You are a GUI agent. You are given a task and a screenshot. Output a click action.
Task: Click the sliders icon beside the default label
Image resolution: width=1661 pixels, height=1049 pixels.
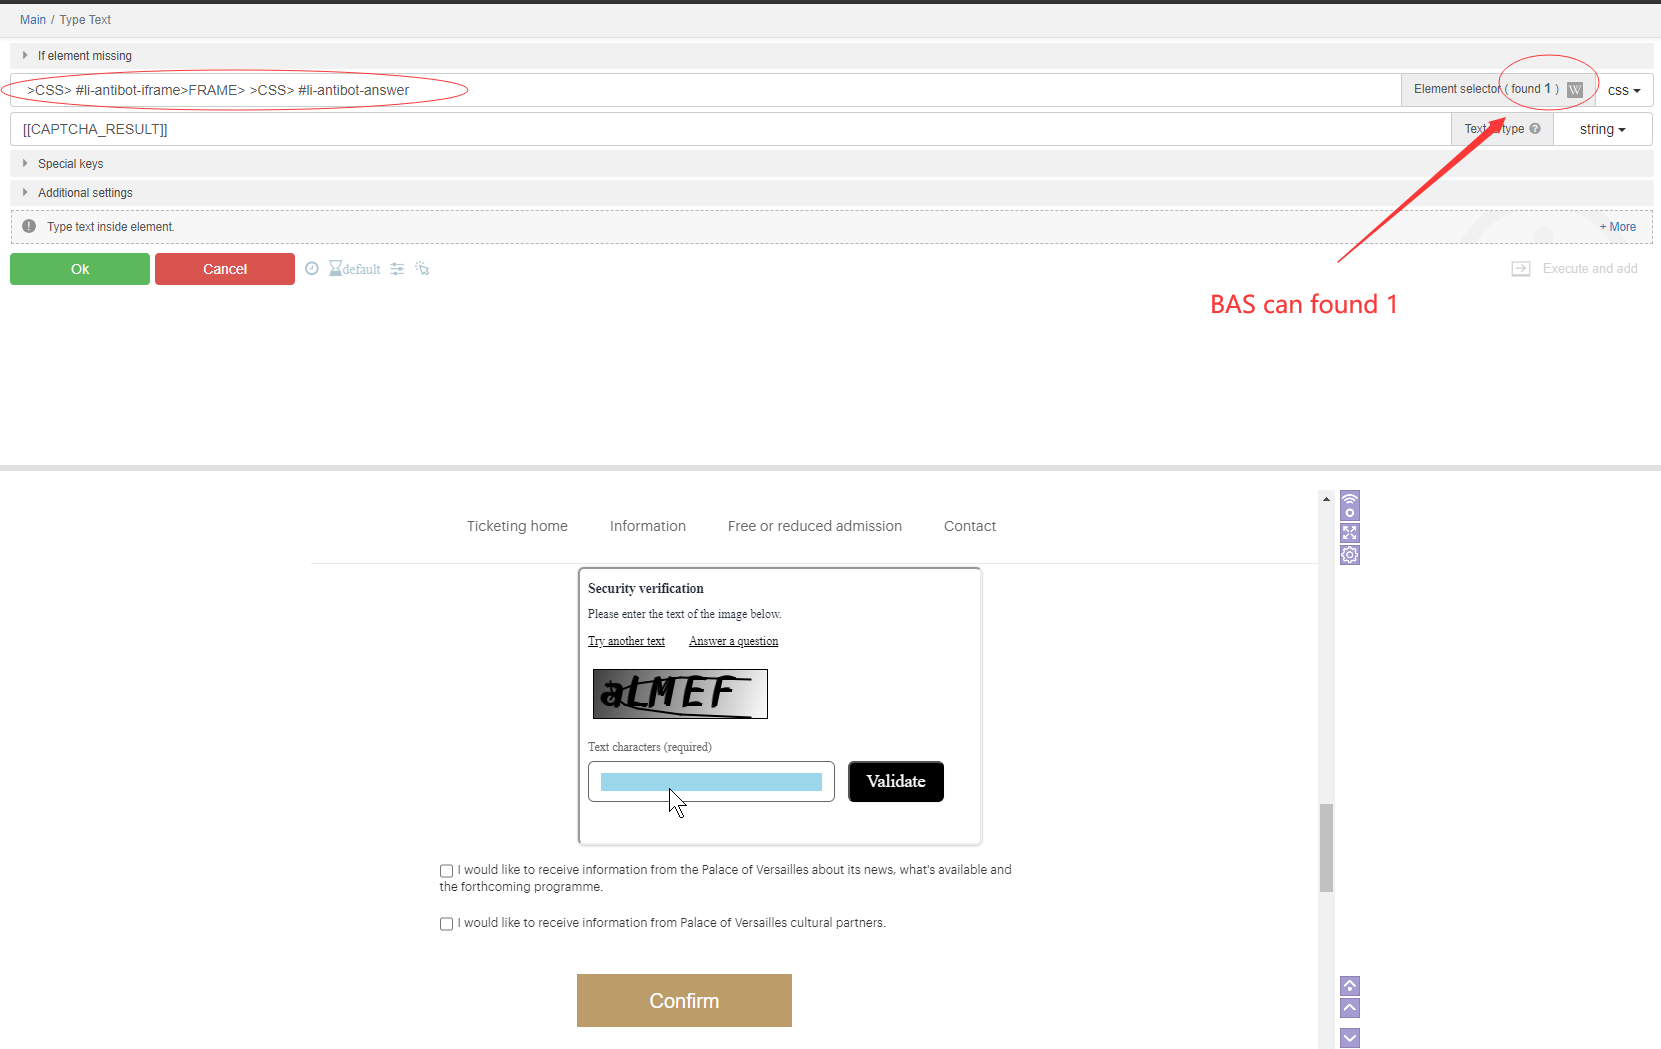pos(397,269)
